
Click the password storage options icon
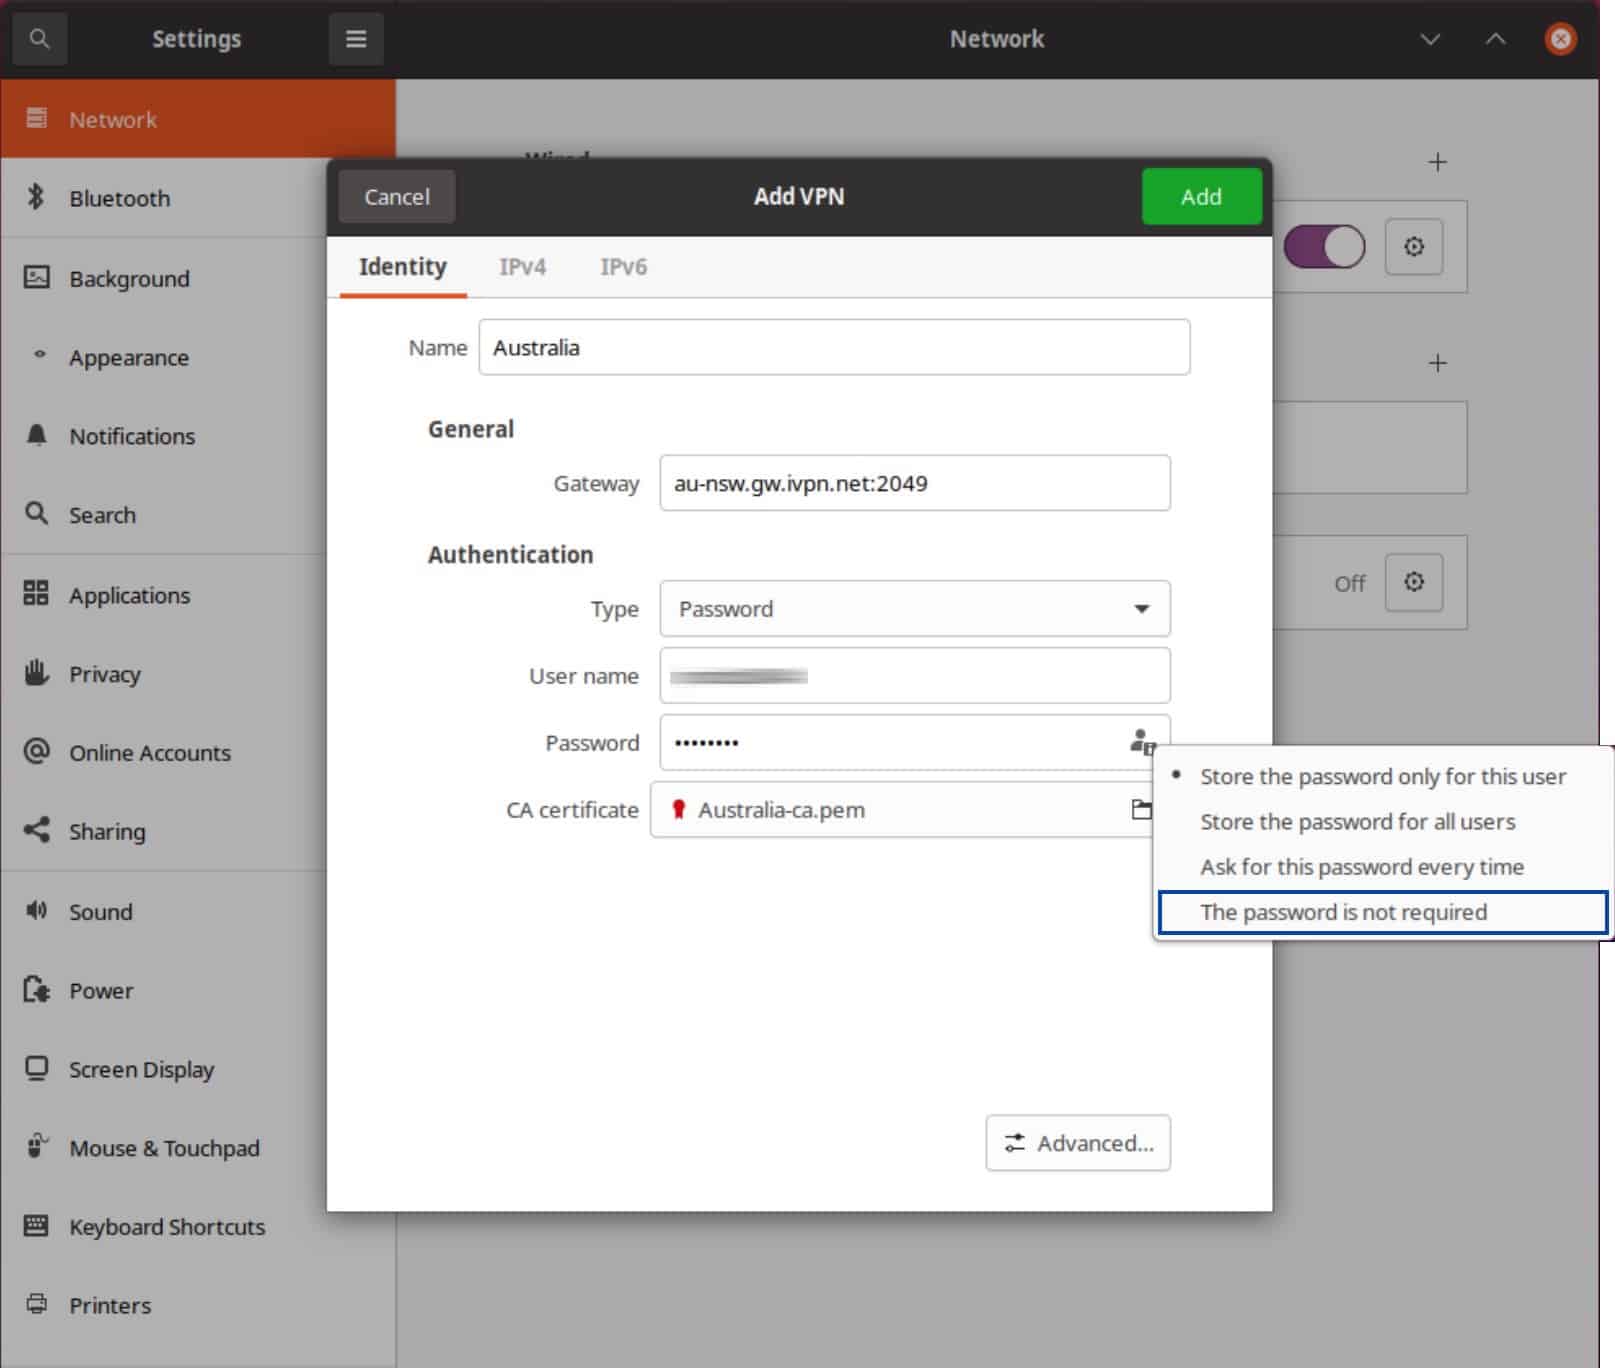(1141, 742)
